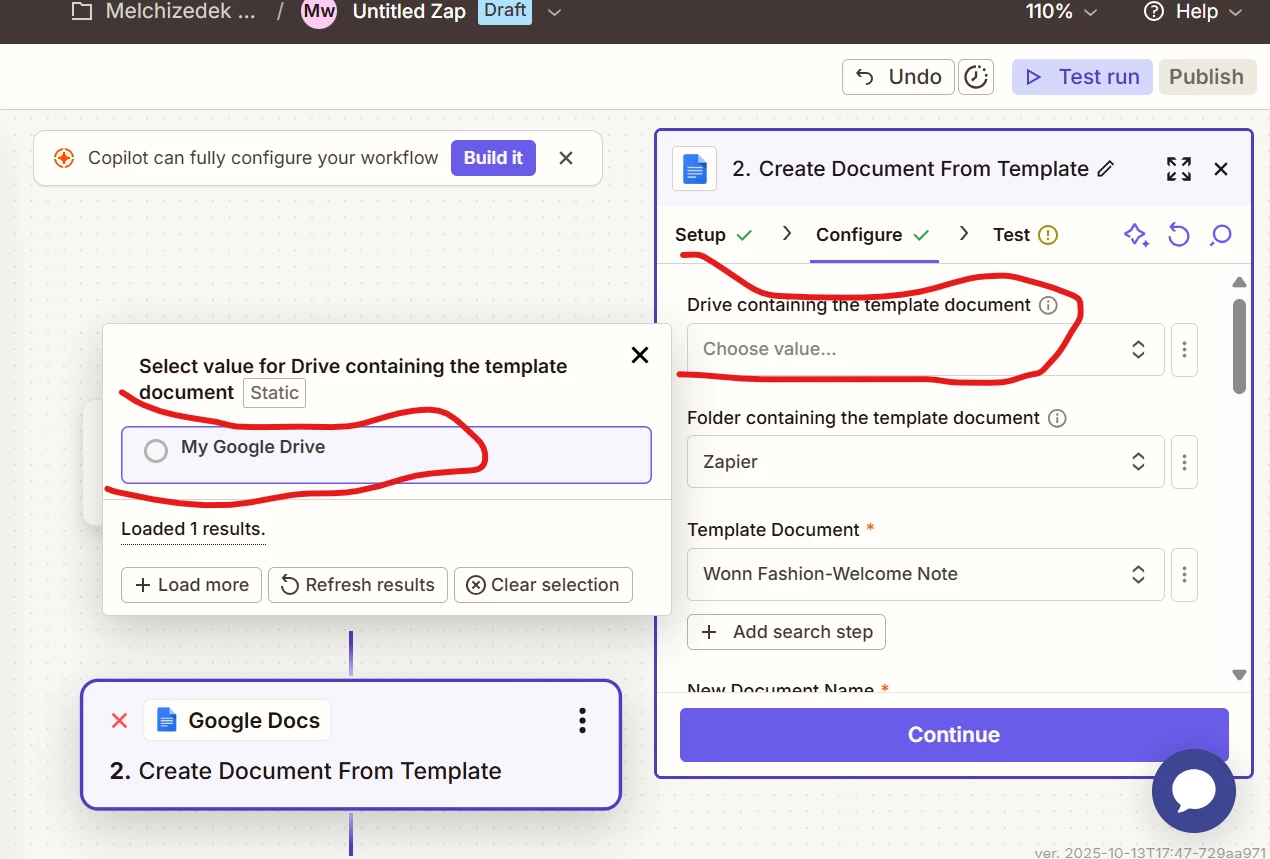Click the Publish button
This screenshot has width=1270, height=859.
(1206, 77)
